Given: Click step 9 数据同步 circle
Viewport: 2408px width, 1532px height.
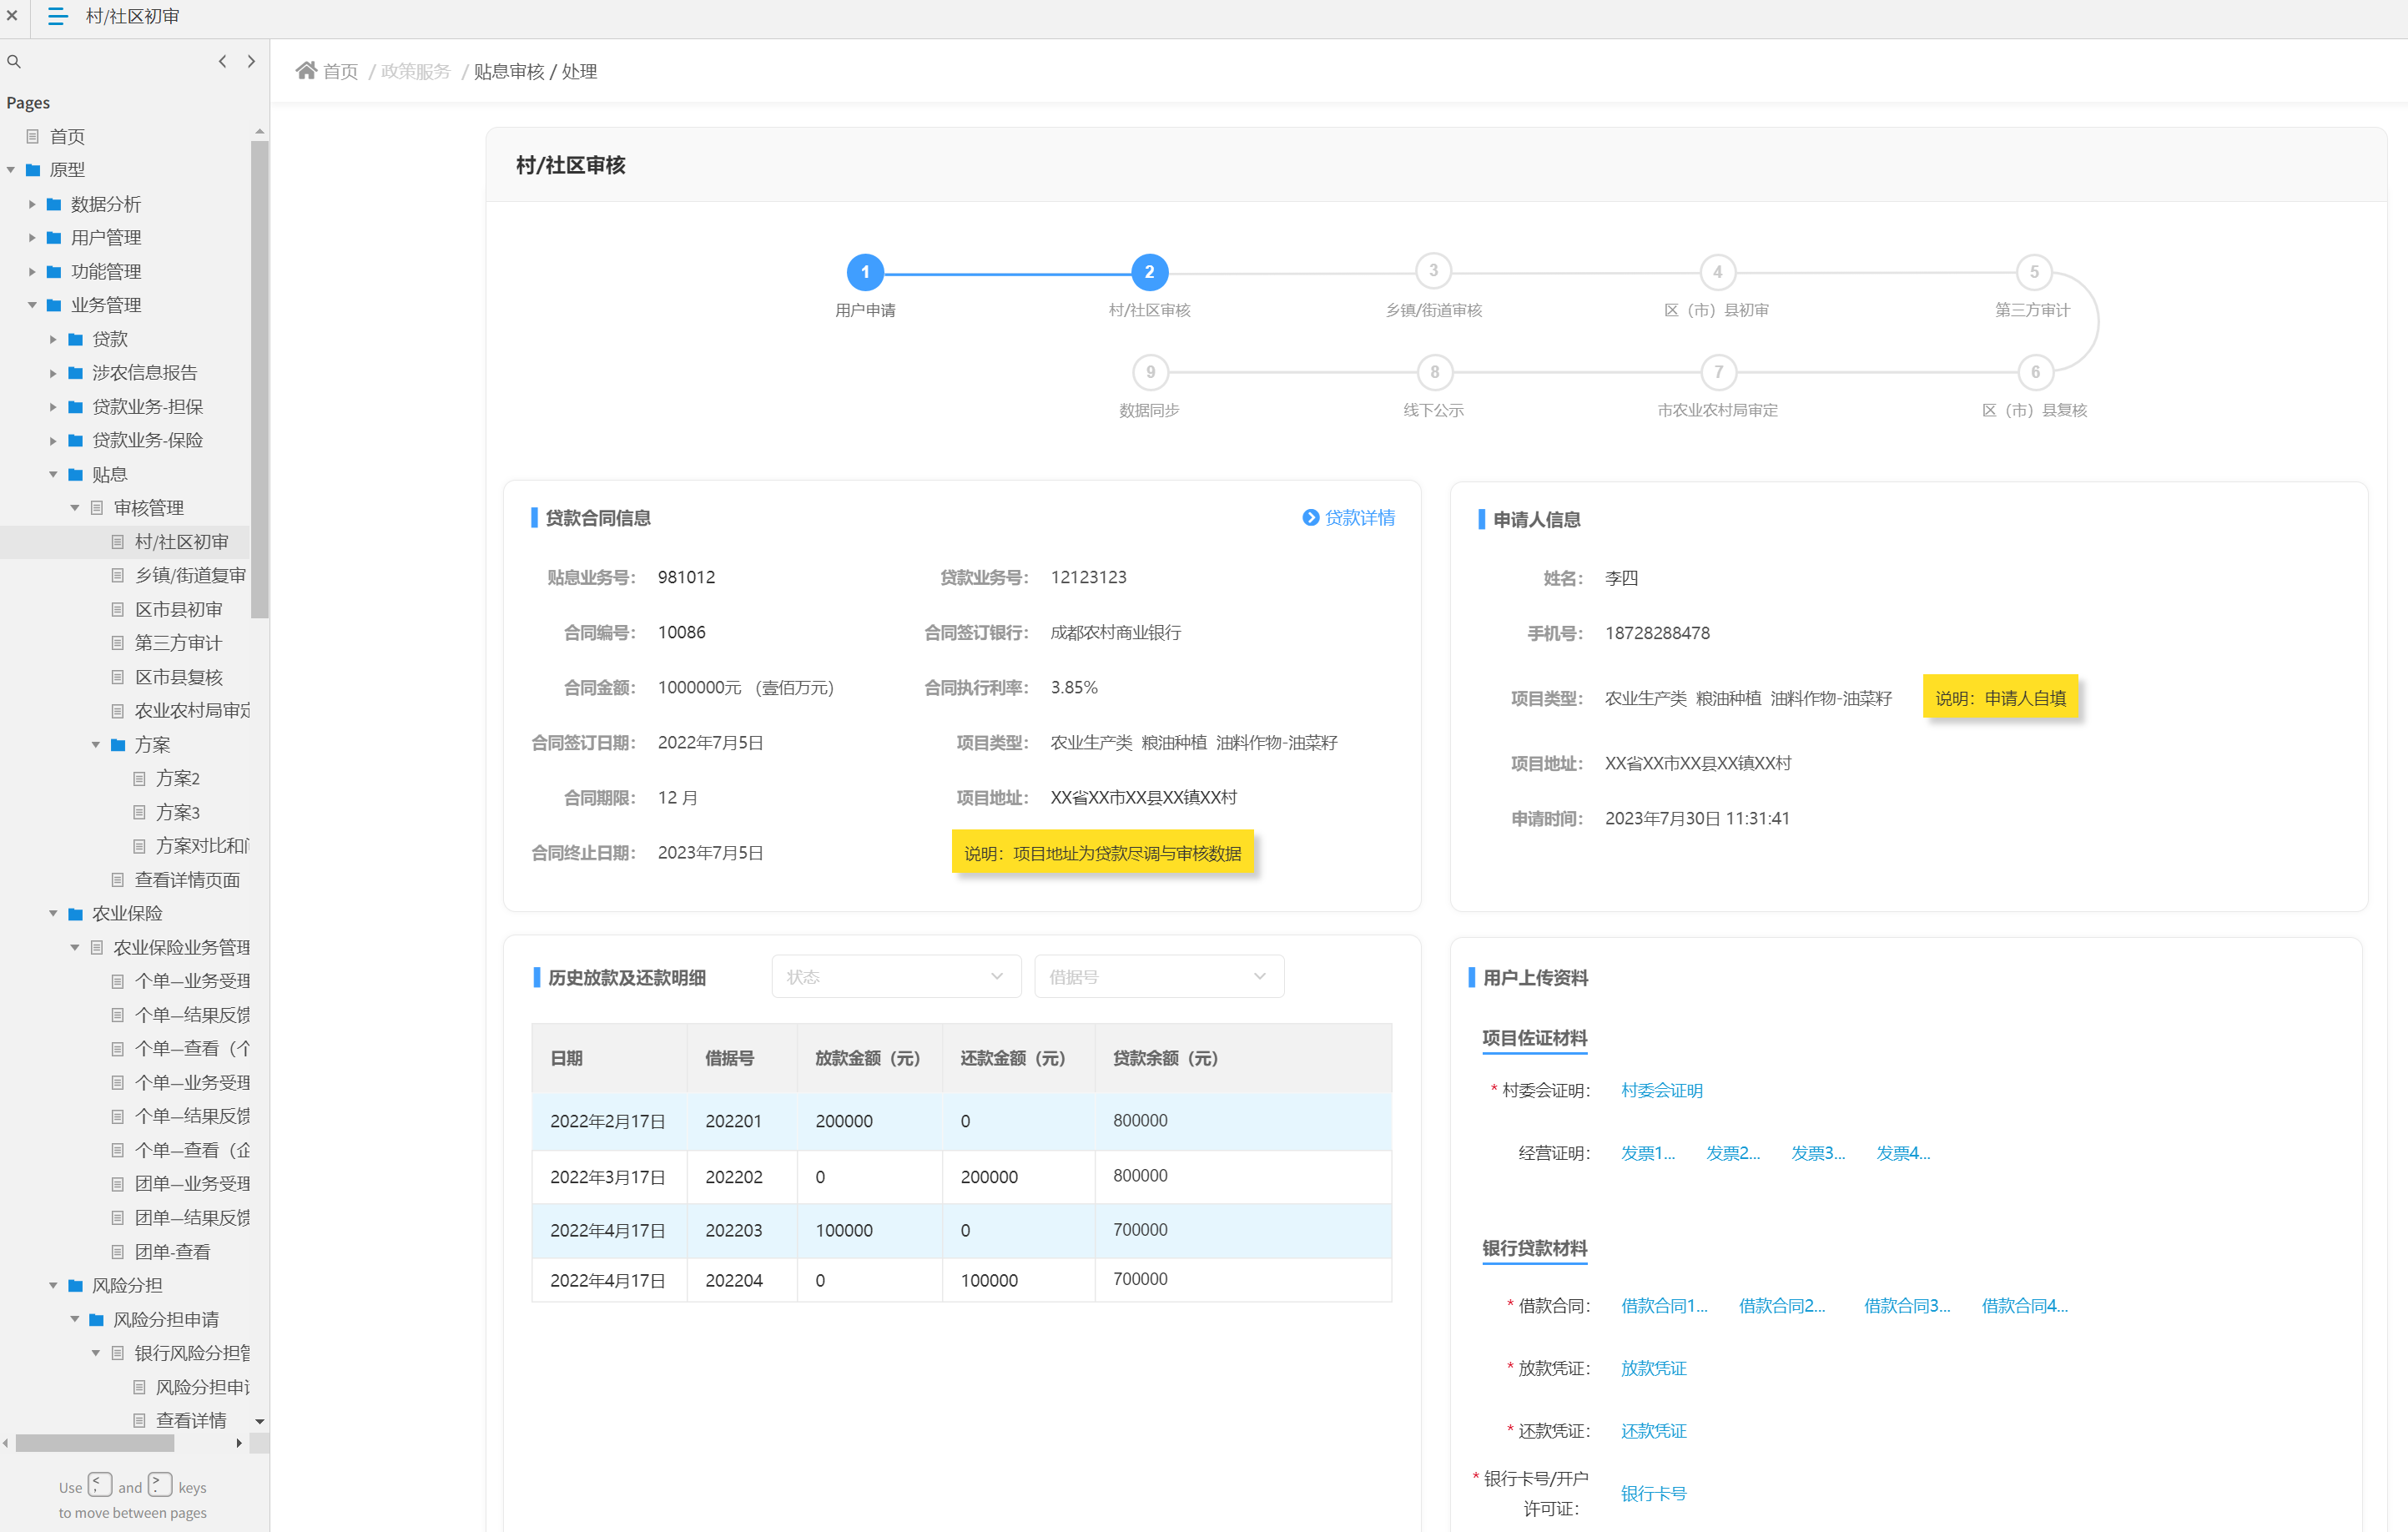Looking at the screenshot, I should point(1150,373).
